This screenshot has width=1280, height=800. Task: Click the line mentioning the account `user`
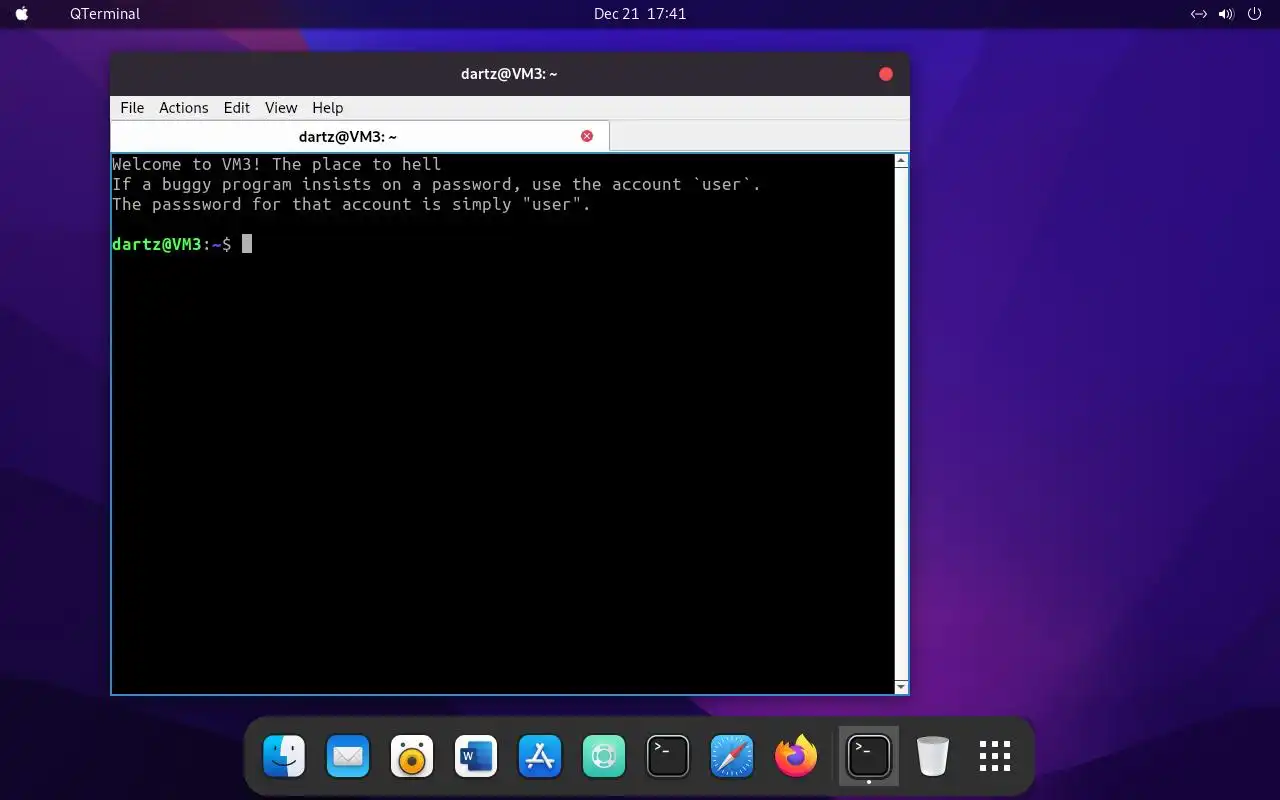coord(437,184)
